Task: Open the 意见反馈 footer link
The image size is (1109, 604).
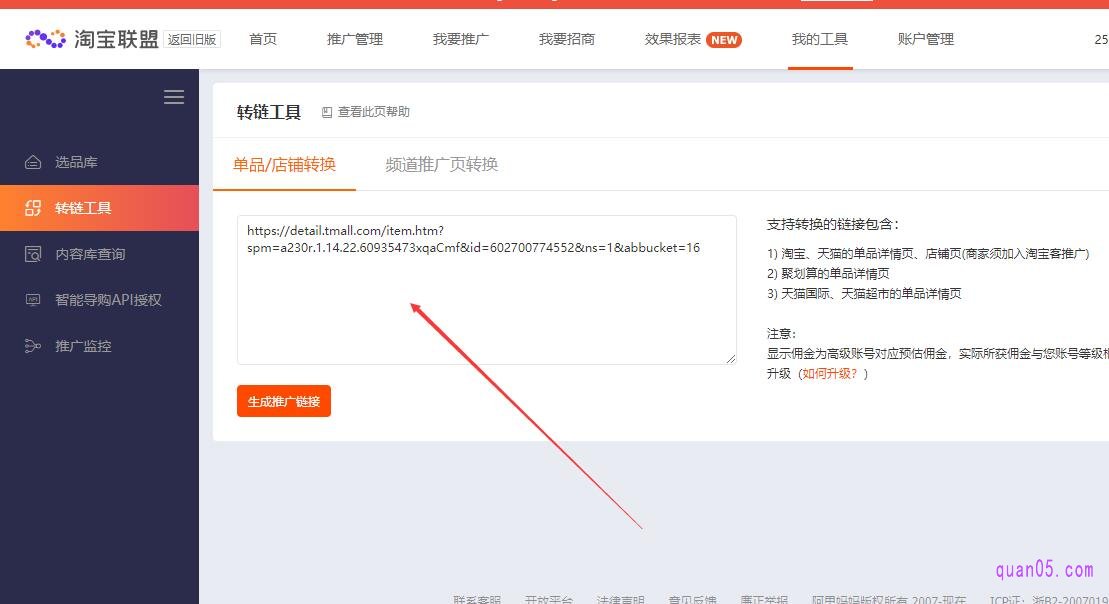Action: [692, 599]
